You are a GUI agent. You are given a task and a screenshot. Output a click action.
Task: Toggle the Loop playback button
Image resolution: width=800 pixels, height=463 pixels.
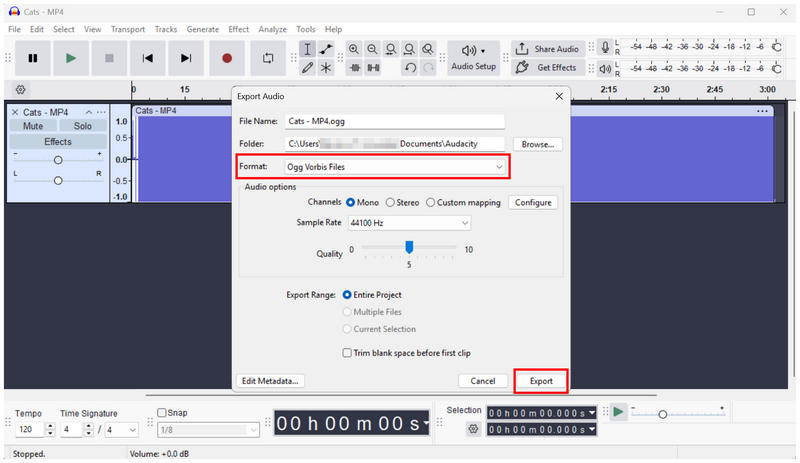(x=268, y=58)
